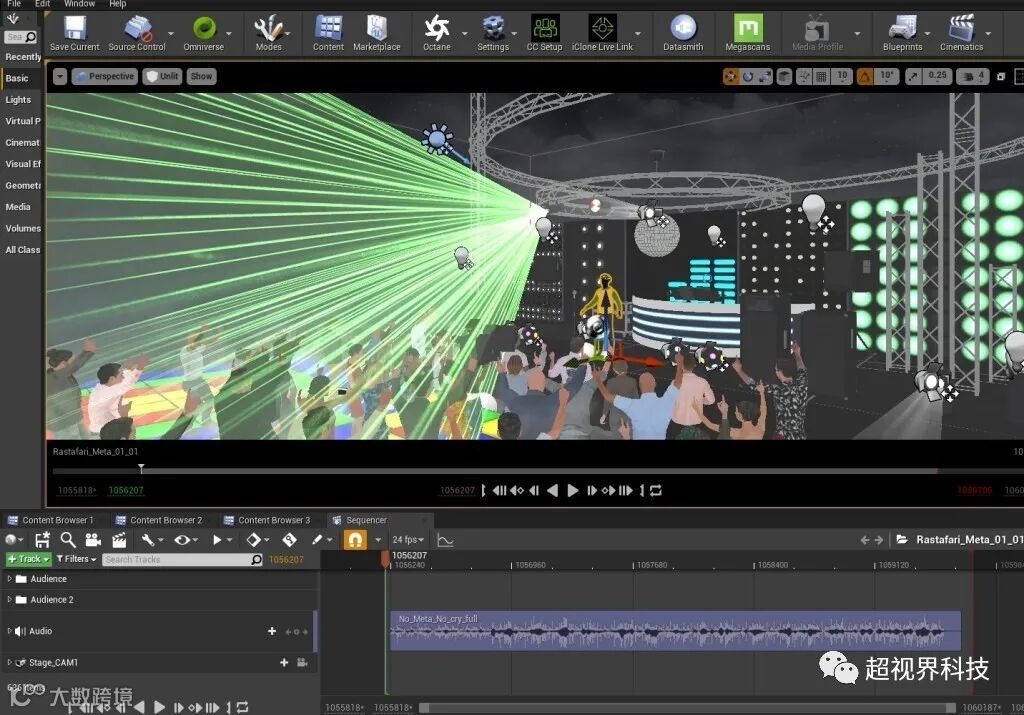The image size is (1024, 715).
Task: Expand the Audience folder track
Action: (9, 579)
